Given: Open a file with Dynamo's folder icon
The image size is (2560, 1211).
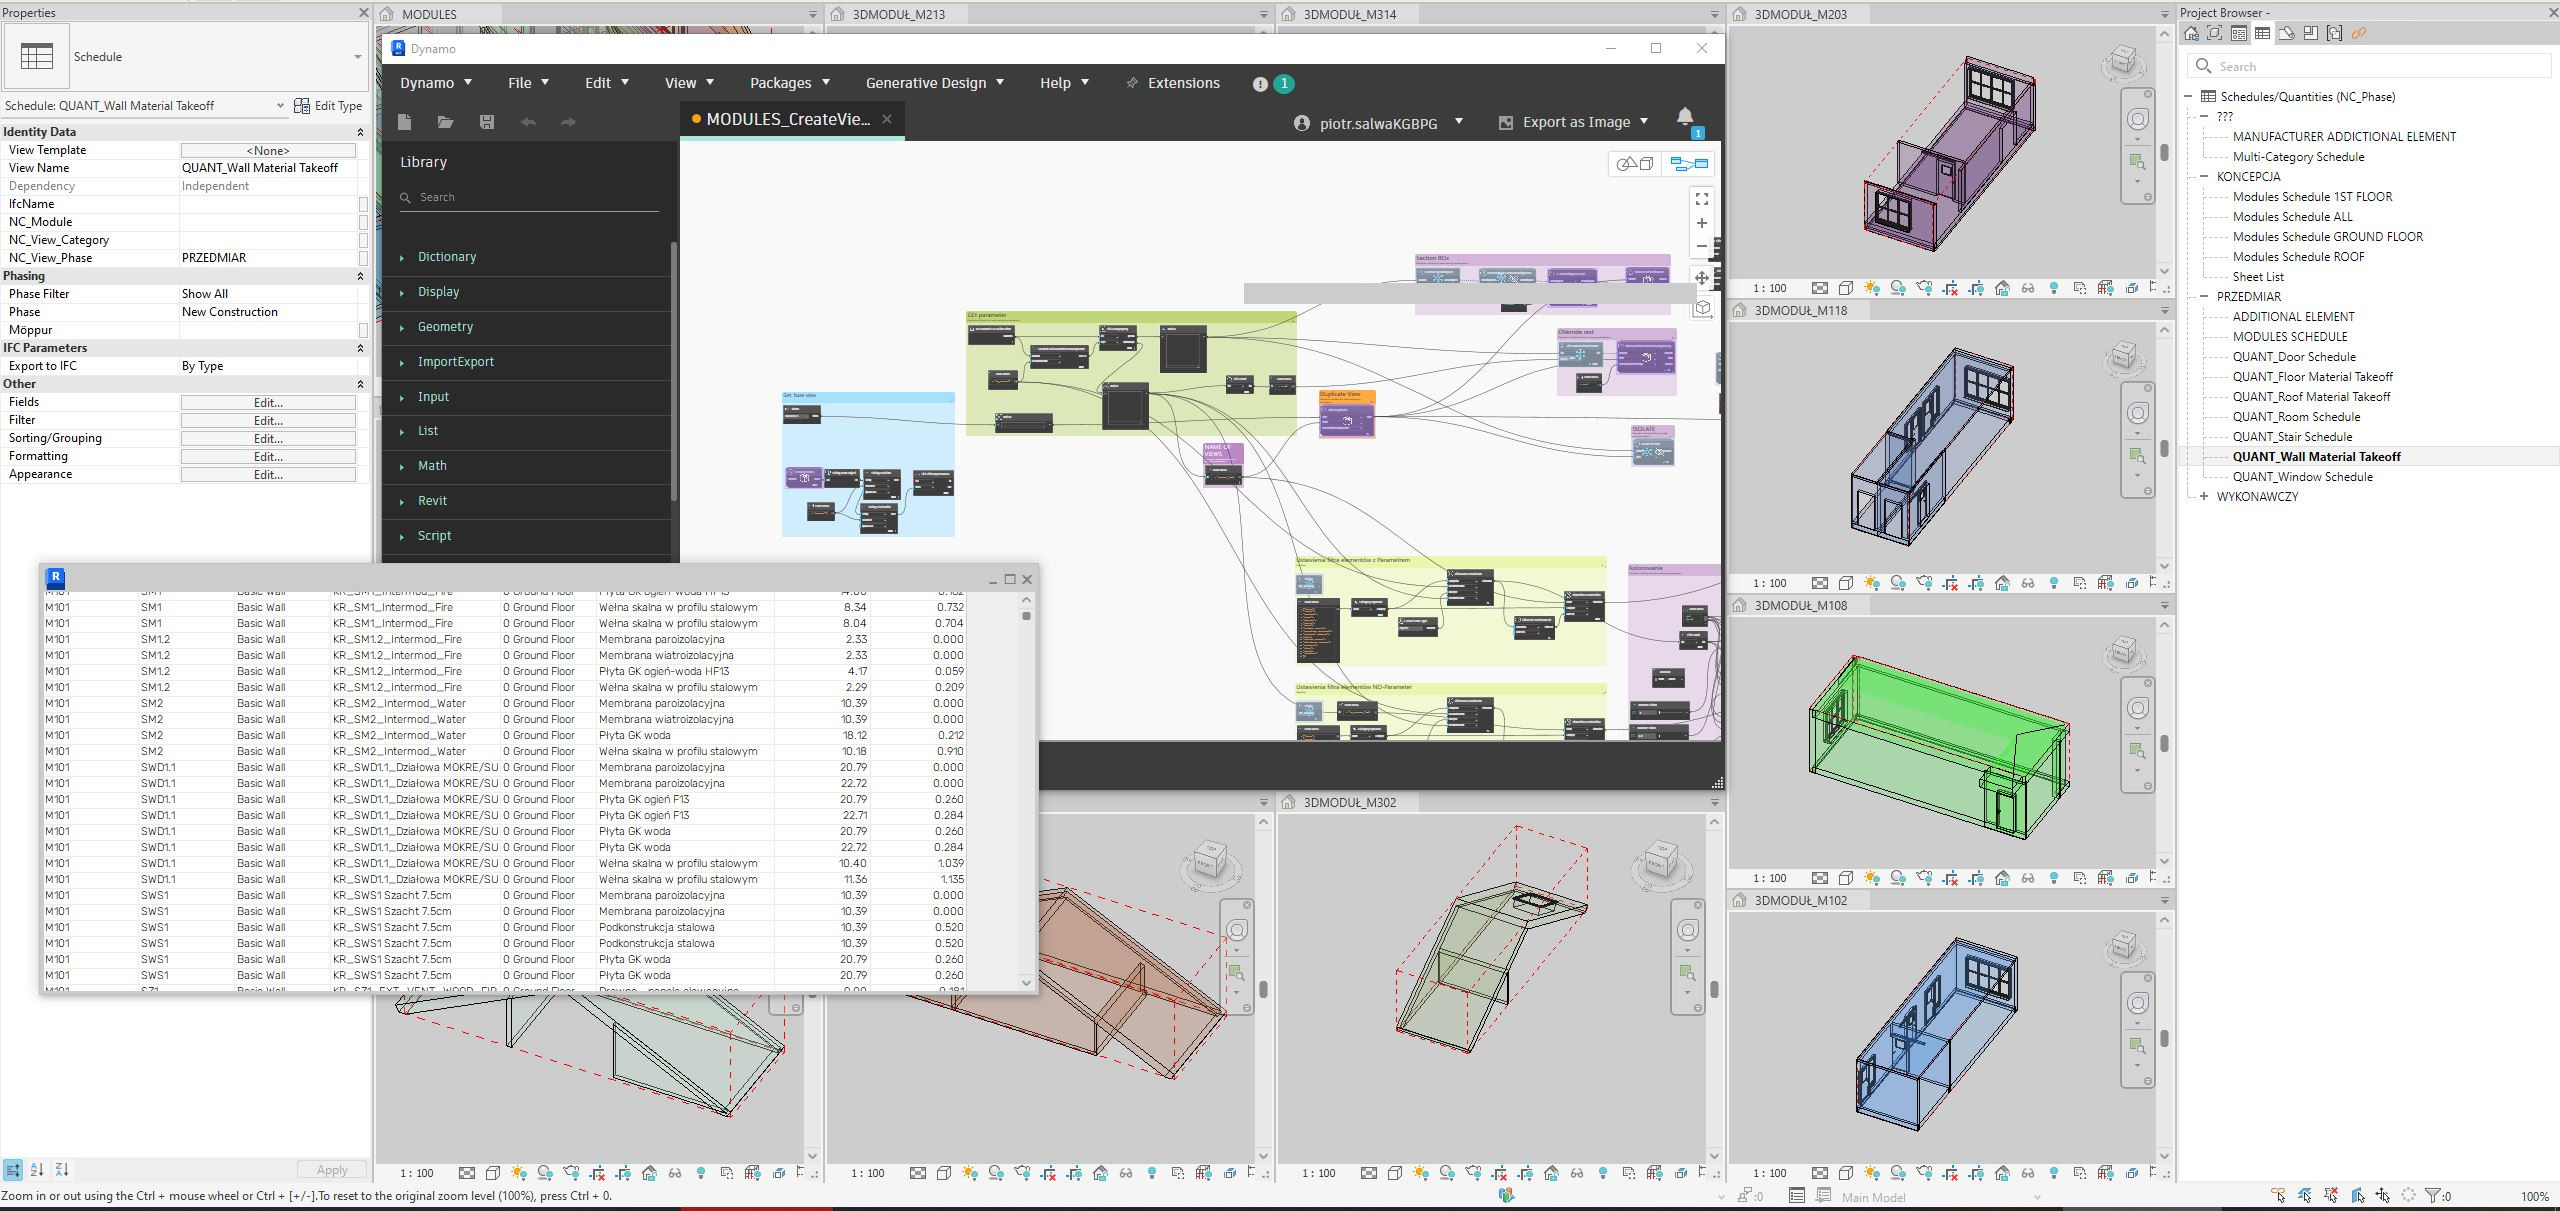Looking at the screenshot, I should click(445, 122).
